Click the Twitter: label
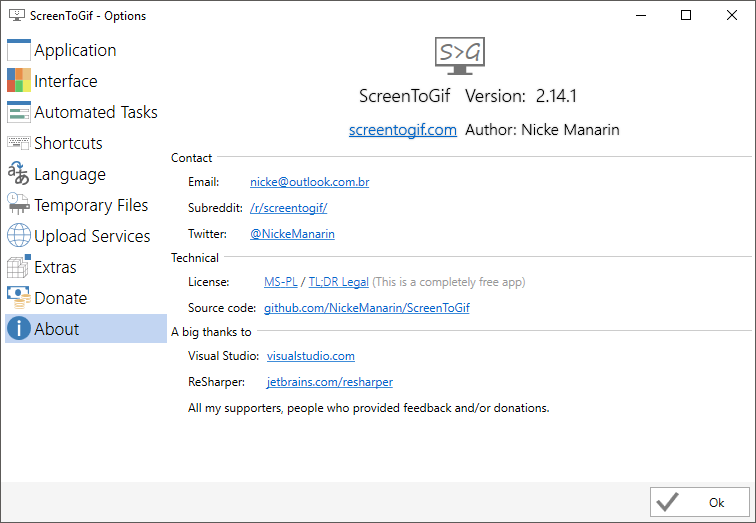 tap(207, 234)
